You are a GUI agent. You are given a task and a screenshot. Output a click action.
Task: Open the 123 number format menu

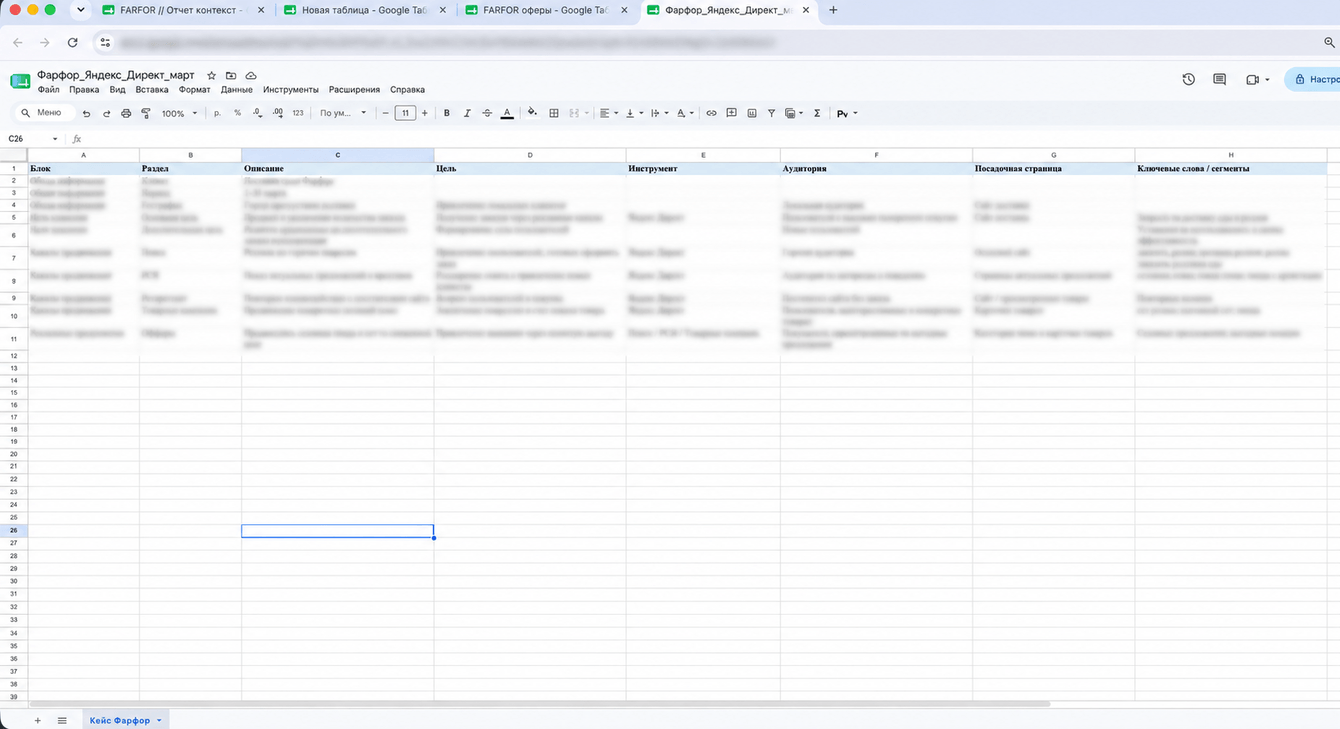coord(298,113)
